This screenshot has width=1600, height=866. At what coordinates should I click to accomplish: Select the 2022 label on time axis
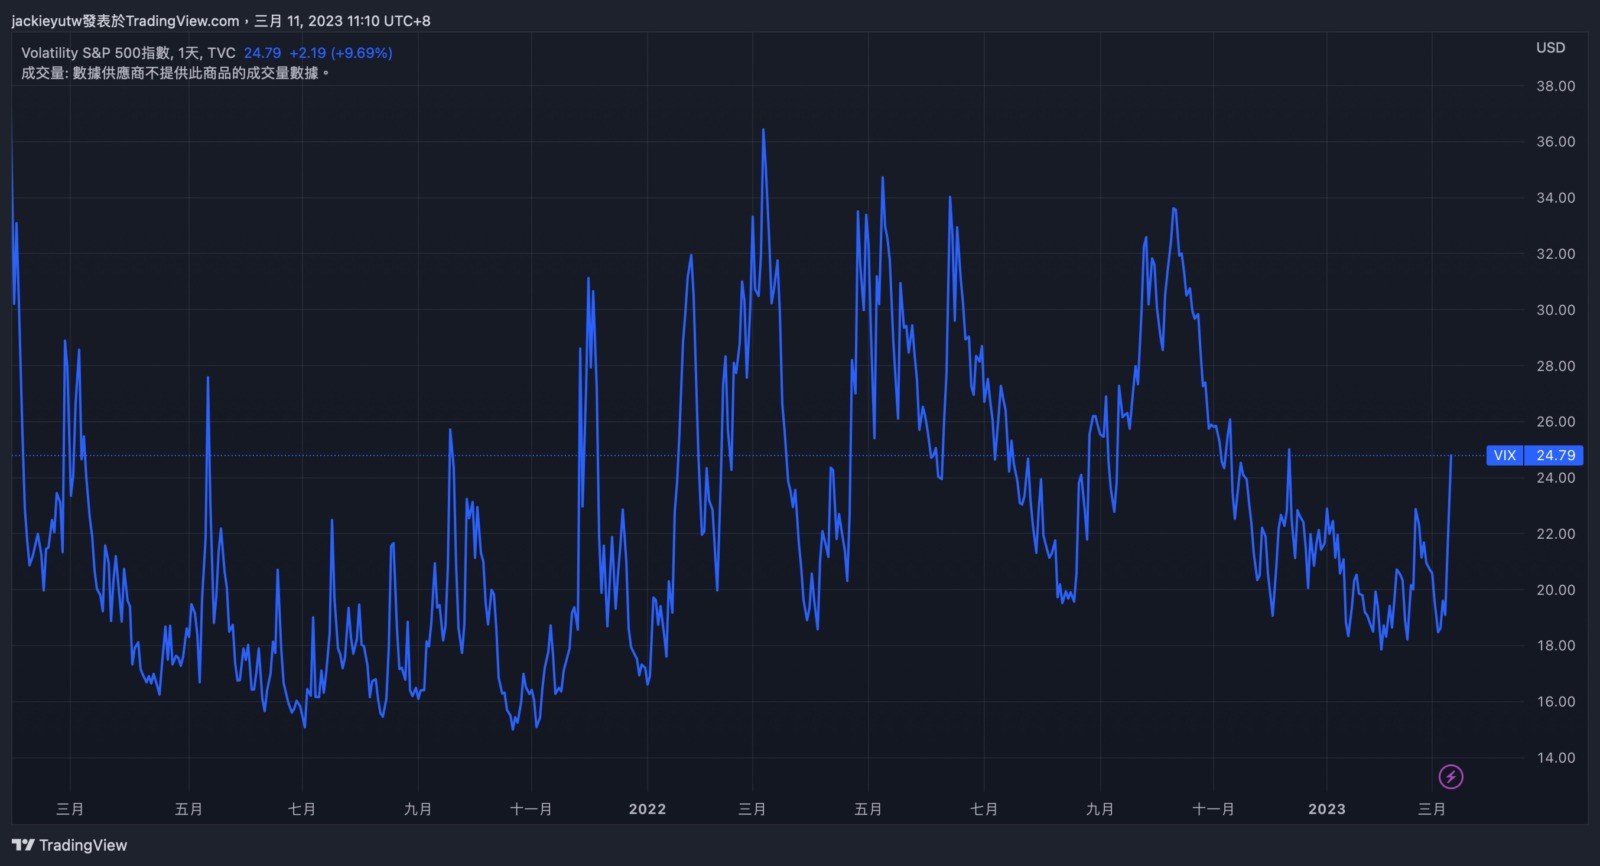647,809
